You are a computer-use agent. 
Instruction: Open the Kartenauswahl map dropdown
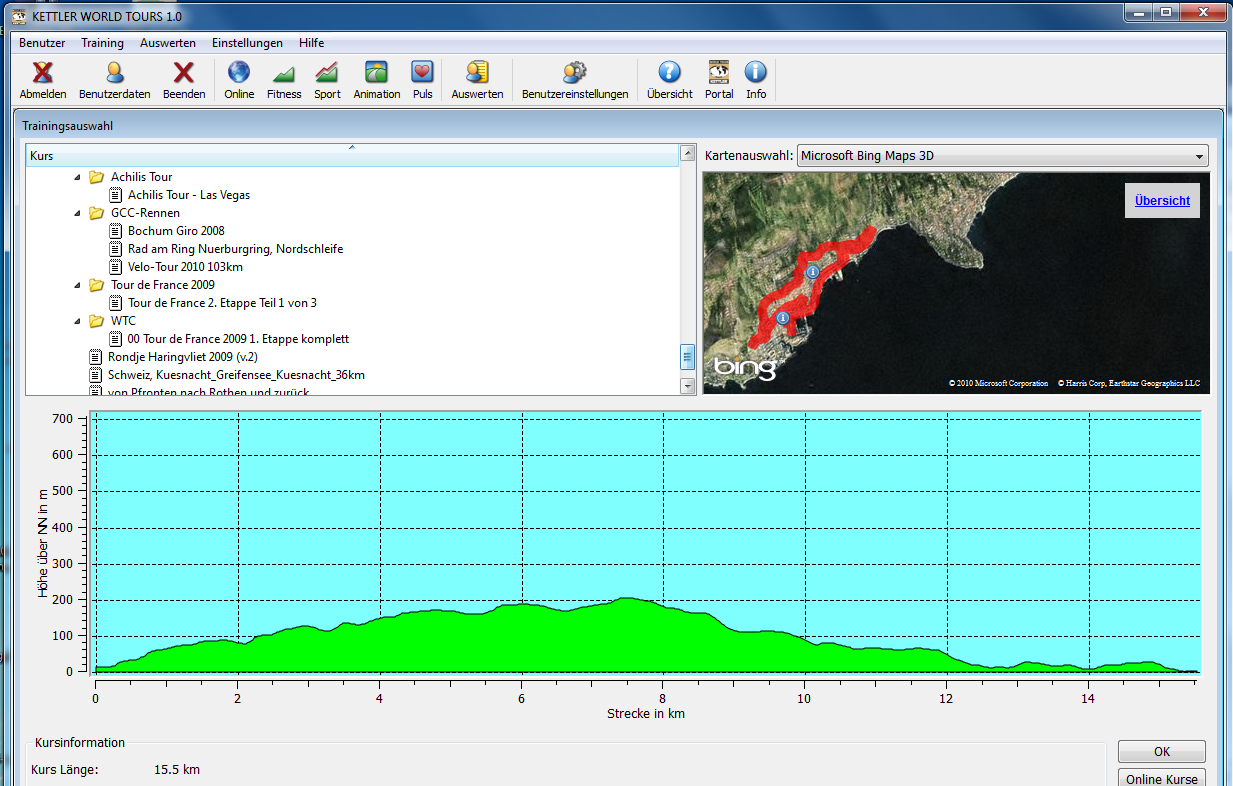coord(1003,156)
